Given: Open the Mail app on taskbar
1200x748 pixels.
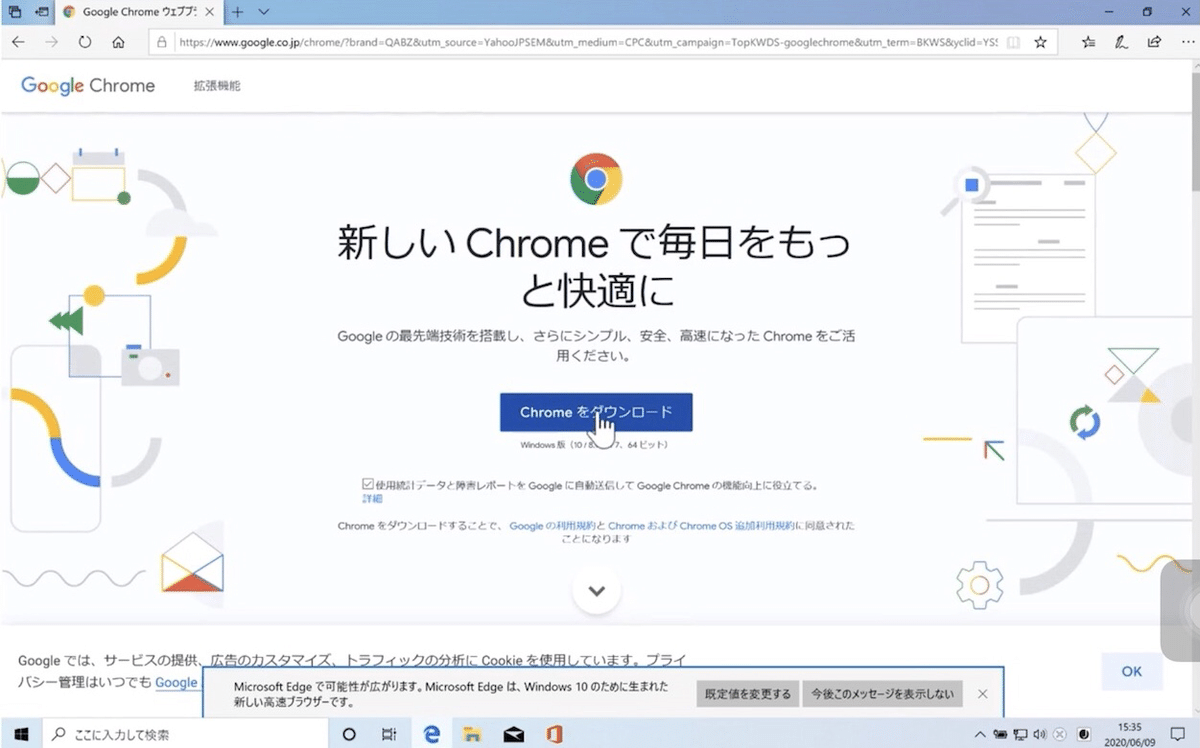Looking at the screenshot, I should [x=514, y=734].
